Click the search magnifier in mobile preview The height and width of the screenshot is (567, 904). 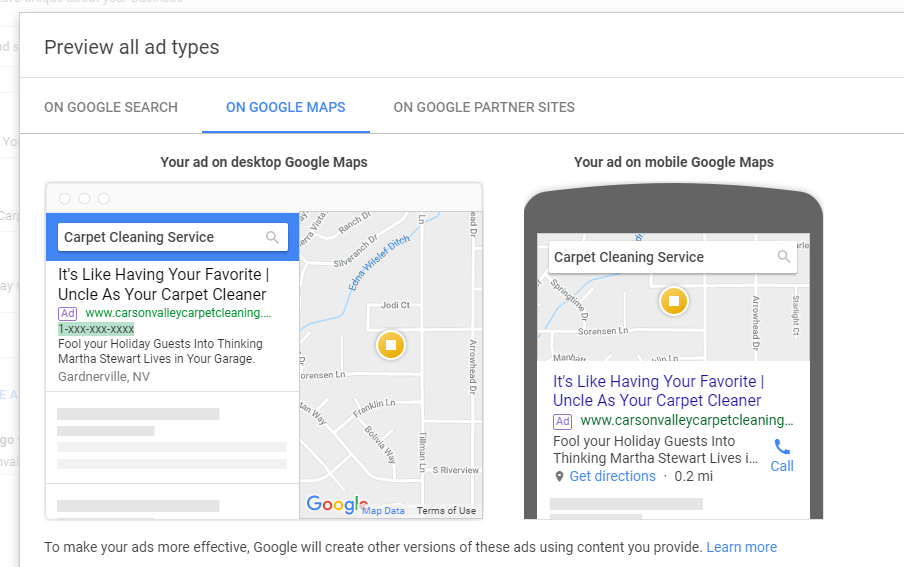[784, 257]
